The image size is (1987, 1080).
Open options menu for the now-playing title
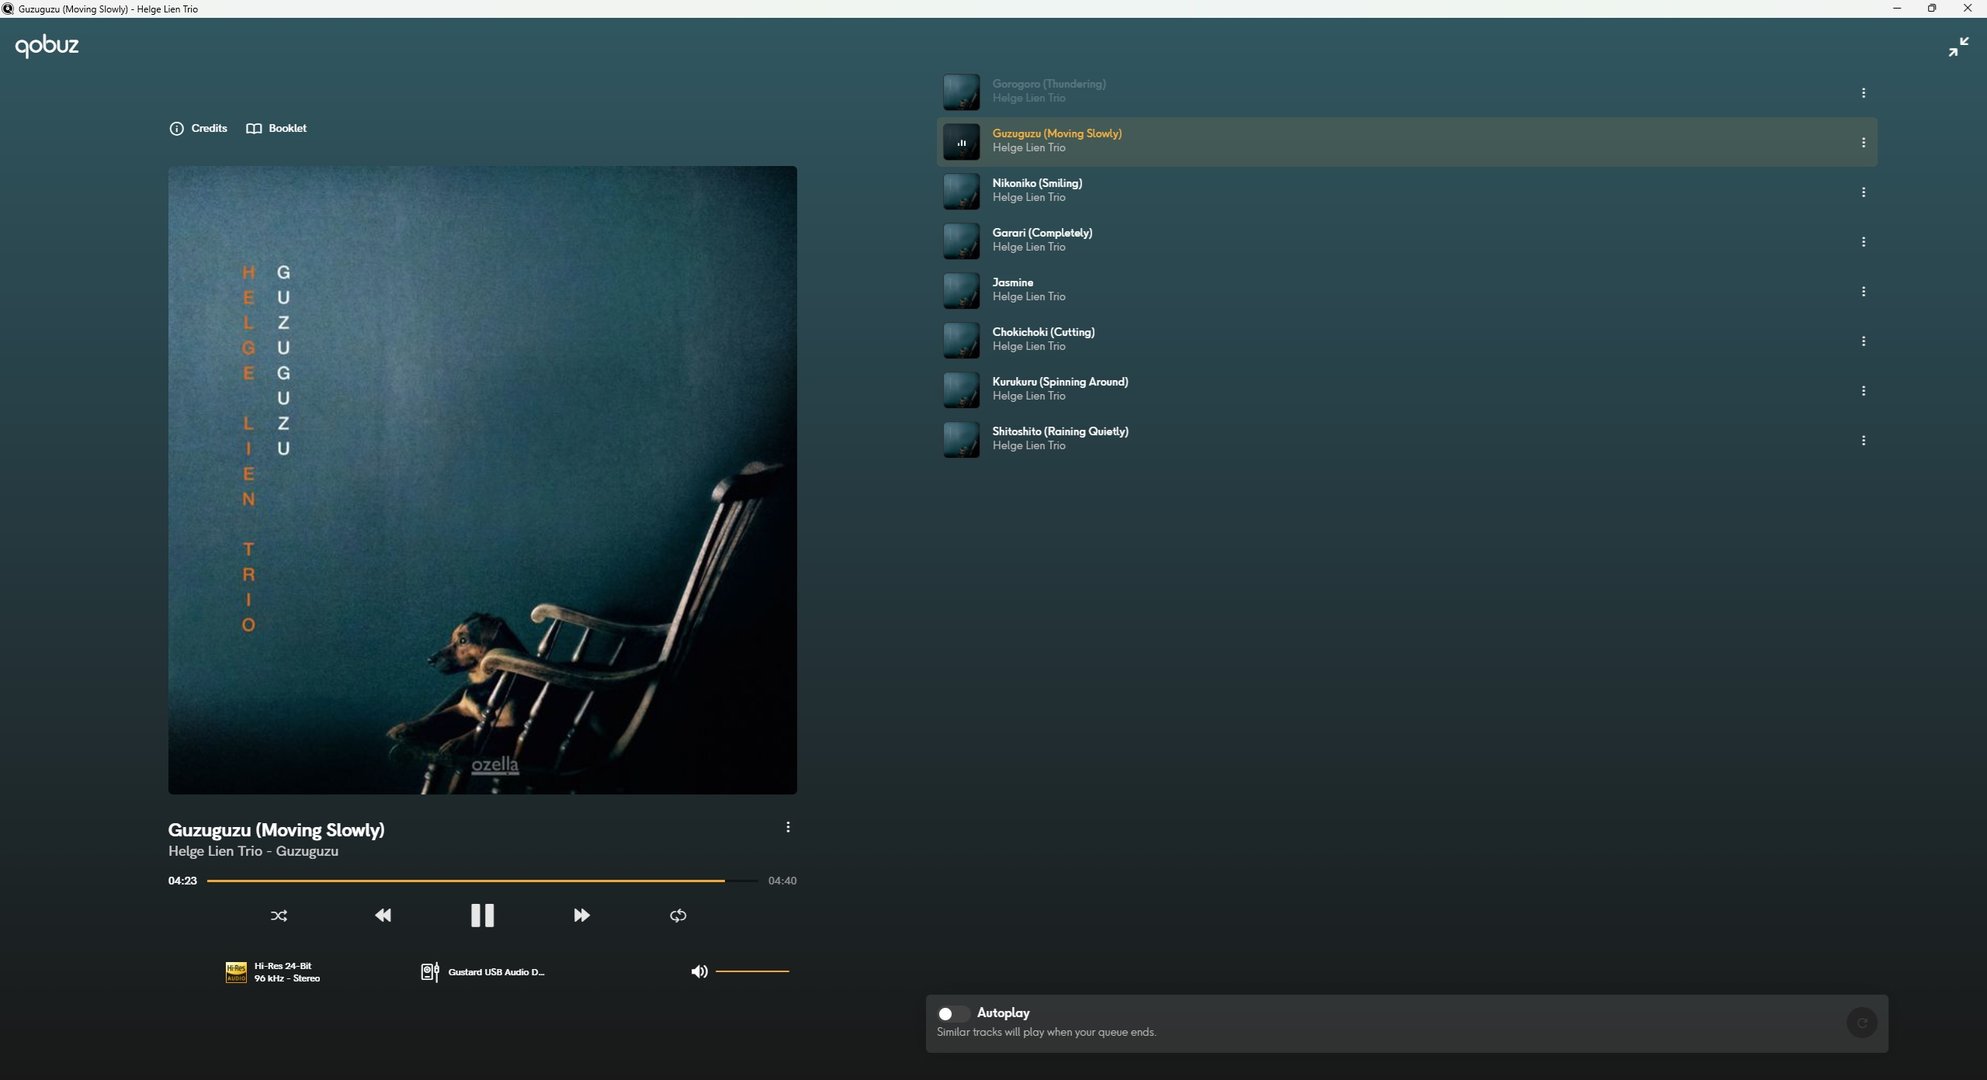point(788,827)
